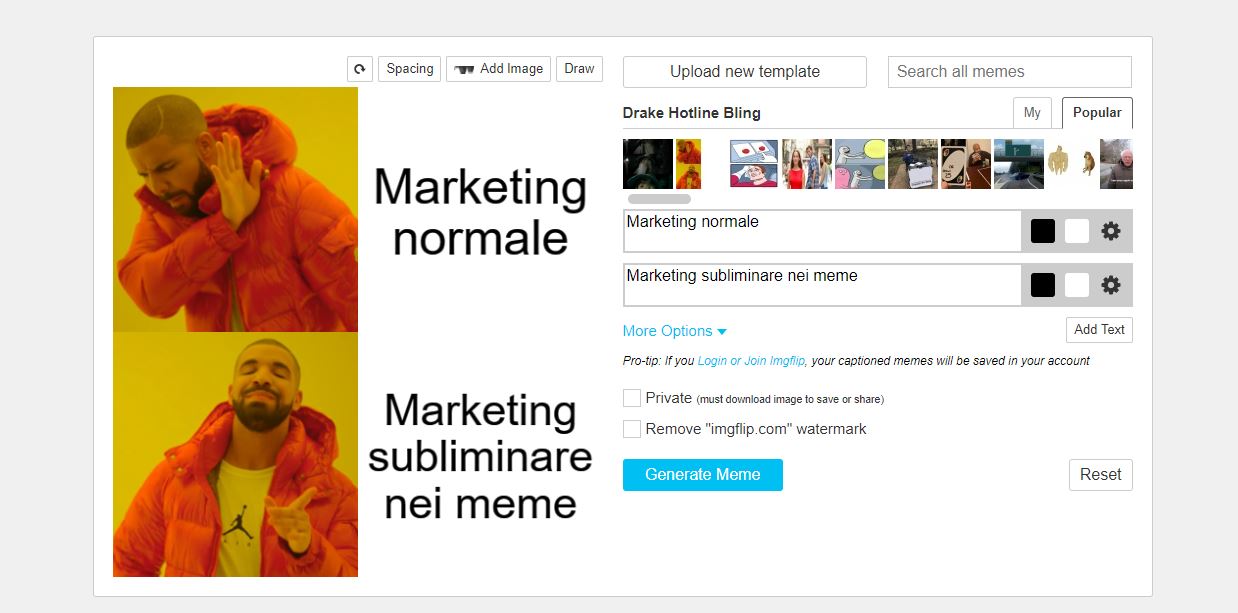Image resolution: width=1238 pixels, height=613 pixels.
Task: Click the Add Image button
Action: click(x=498, y=69)
